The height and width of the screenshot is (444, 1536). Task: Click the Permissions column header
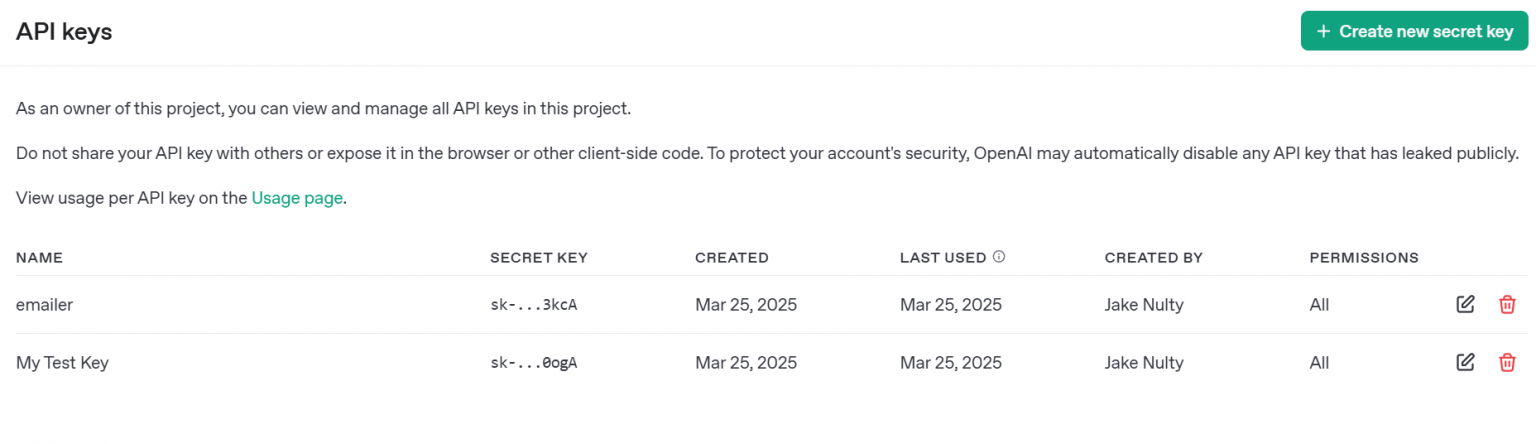pyautogui.click(x=1363, y=258)
